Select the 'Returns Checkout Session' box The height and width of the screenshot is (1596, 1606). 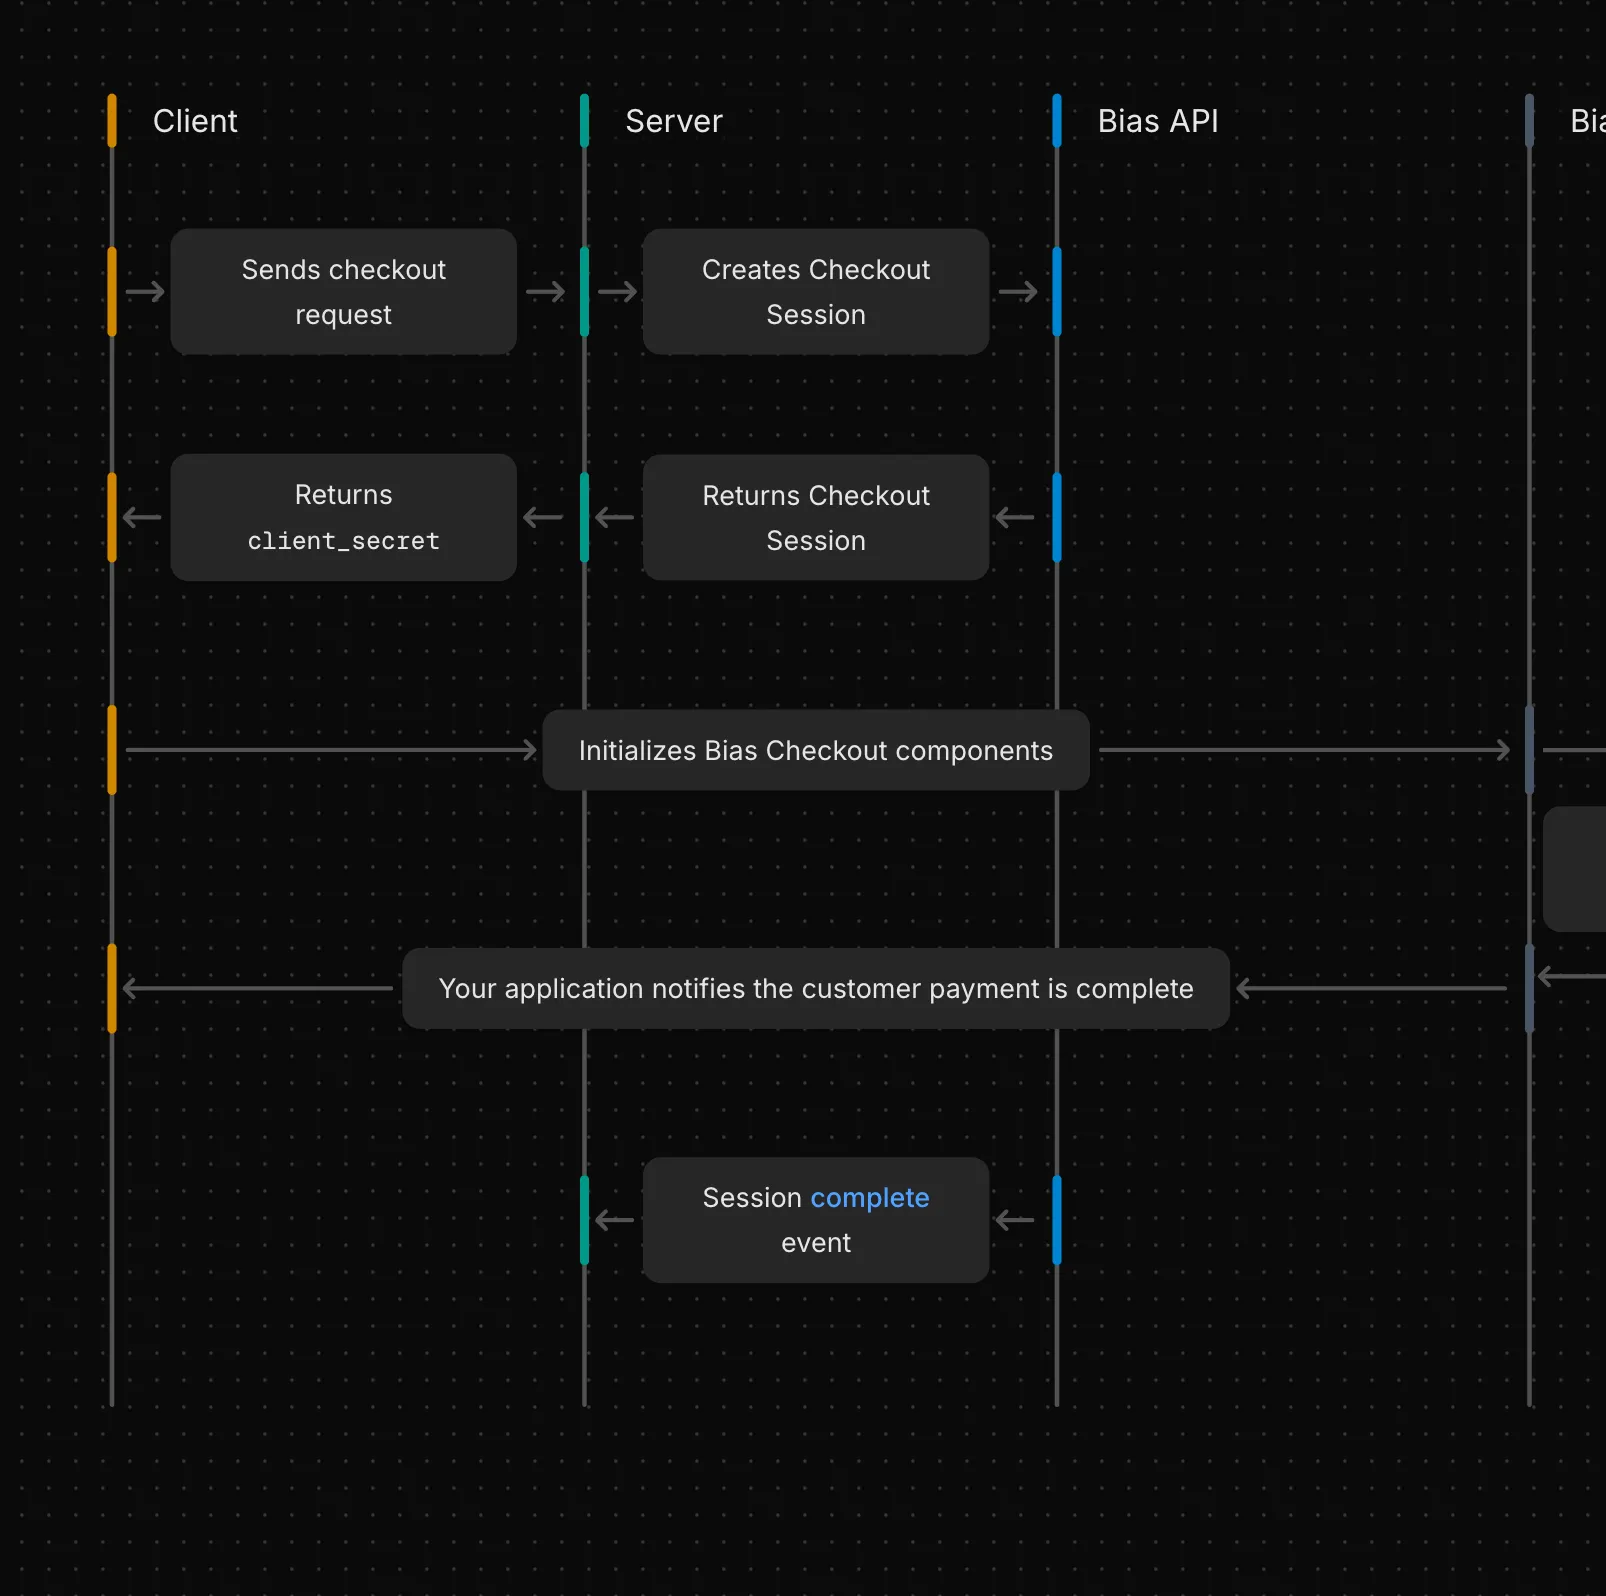pyautogui.click(x=816, y=517)
